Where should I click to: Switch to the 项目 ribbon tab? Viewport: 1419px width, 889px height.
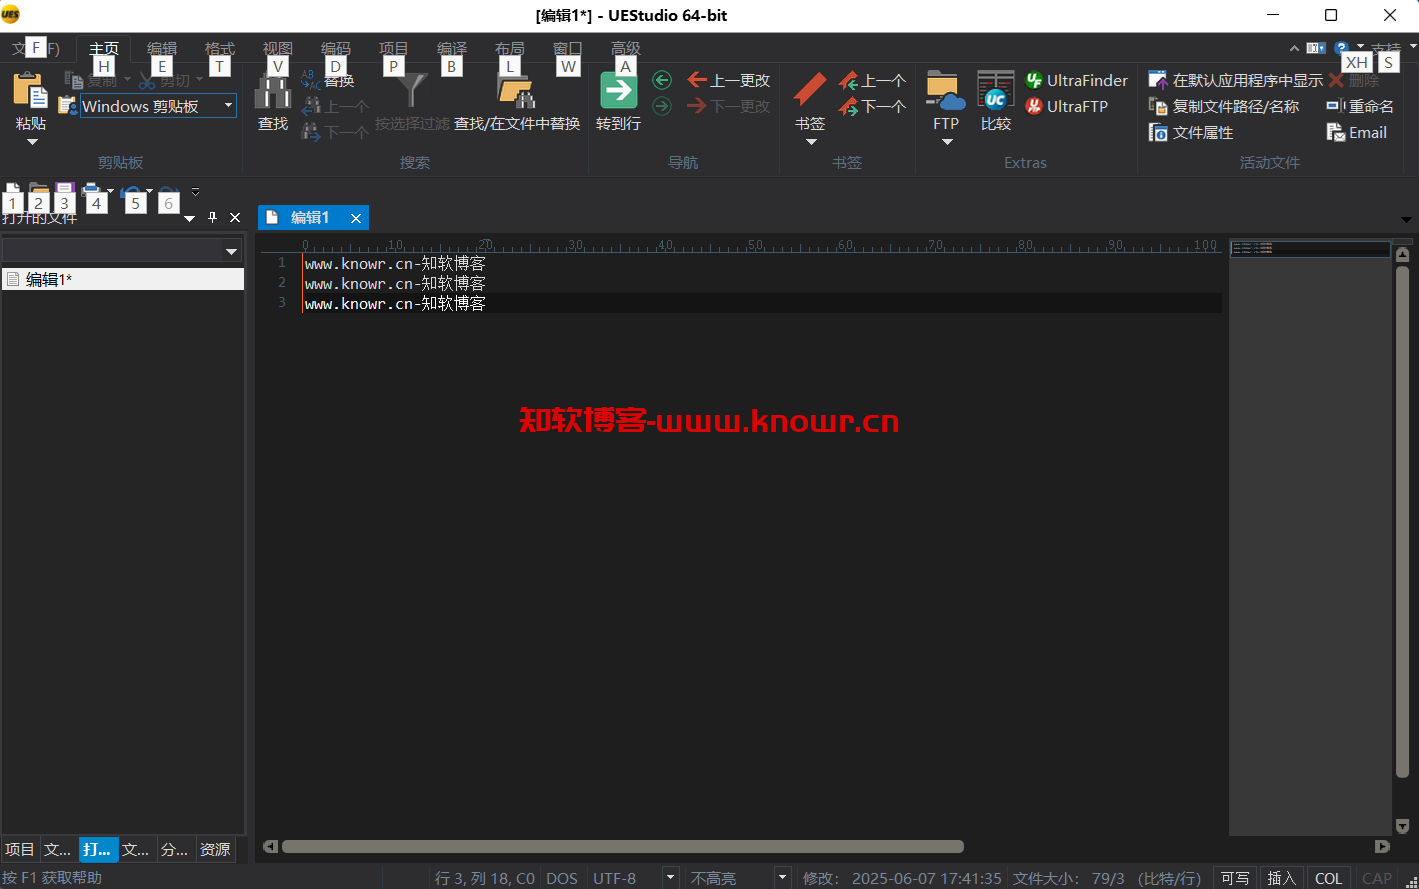click(x=394, y=48)
